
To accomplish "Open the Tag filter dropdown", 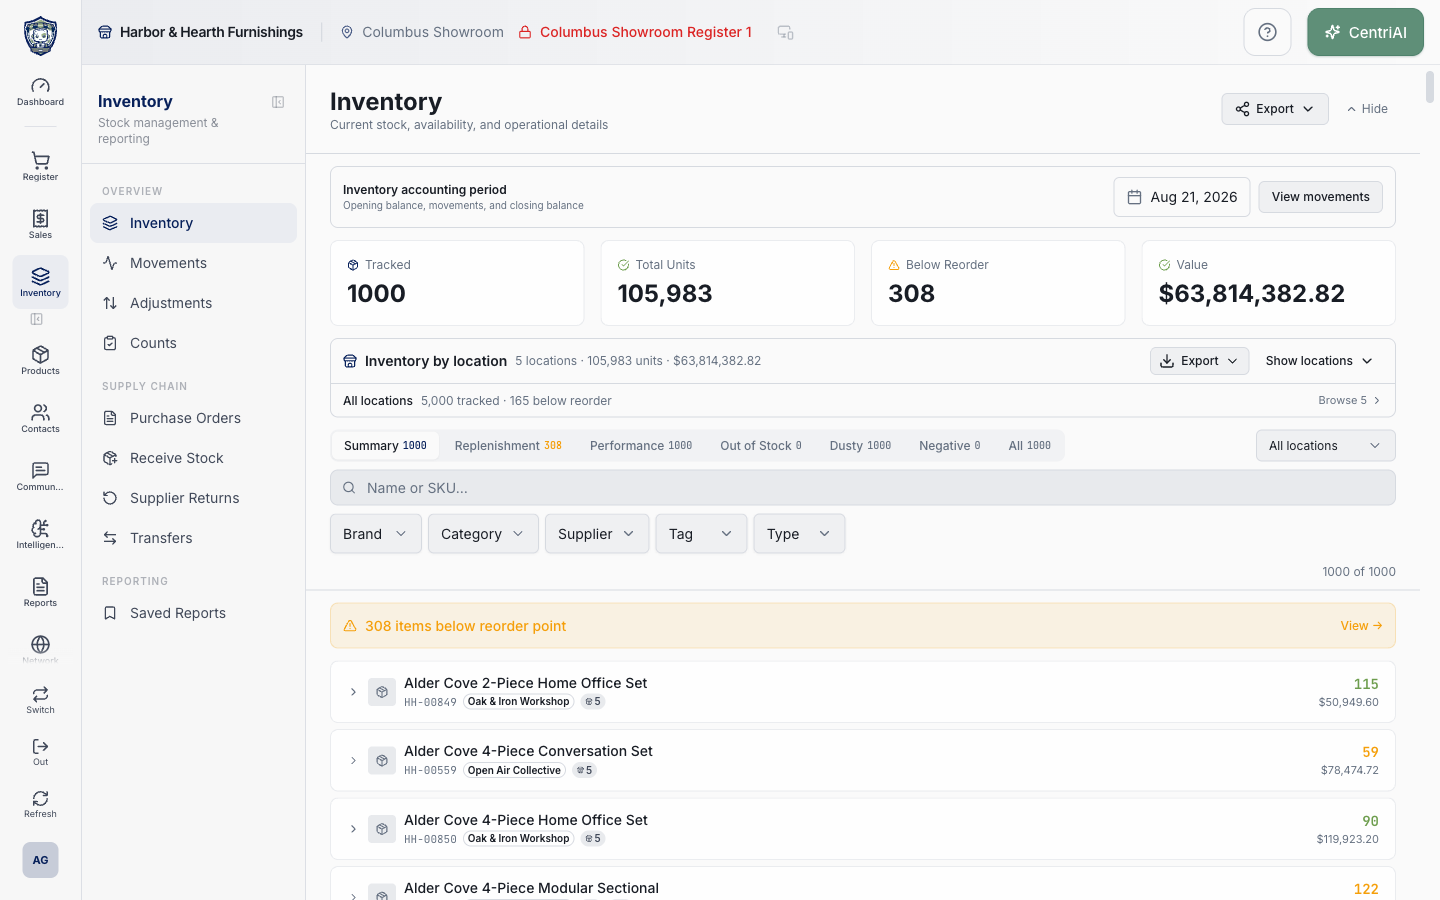I will coord(701,534).
